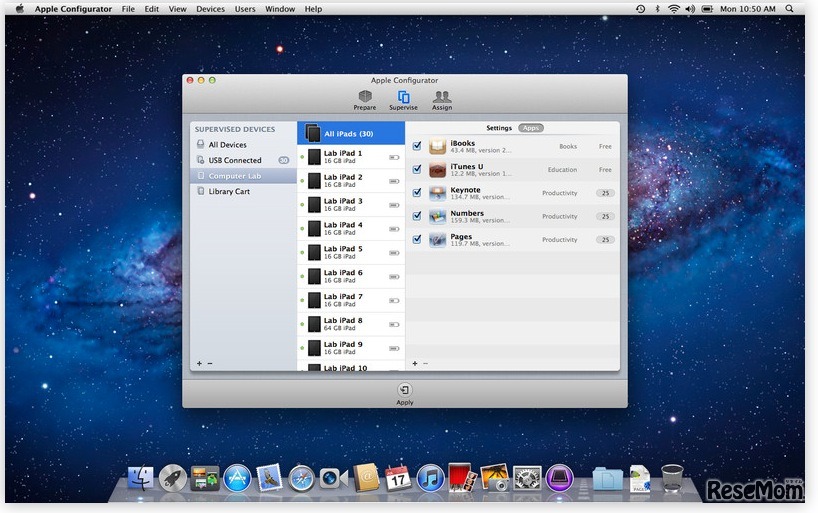Open App Store from the Dock
The width and height of the screenshot is (818, 513).
coord(237,478)
